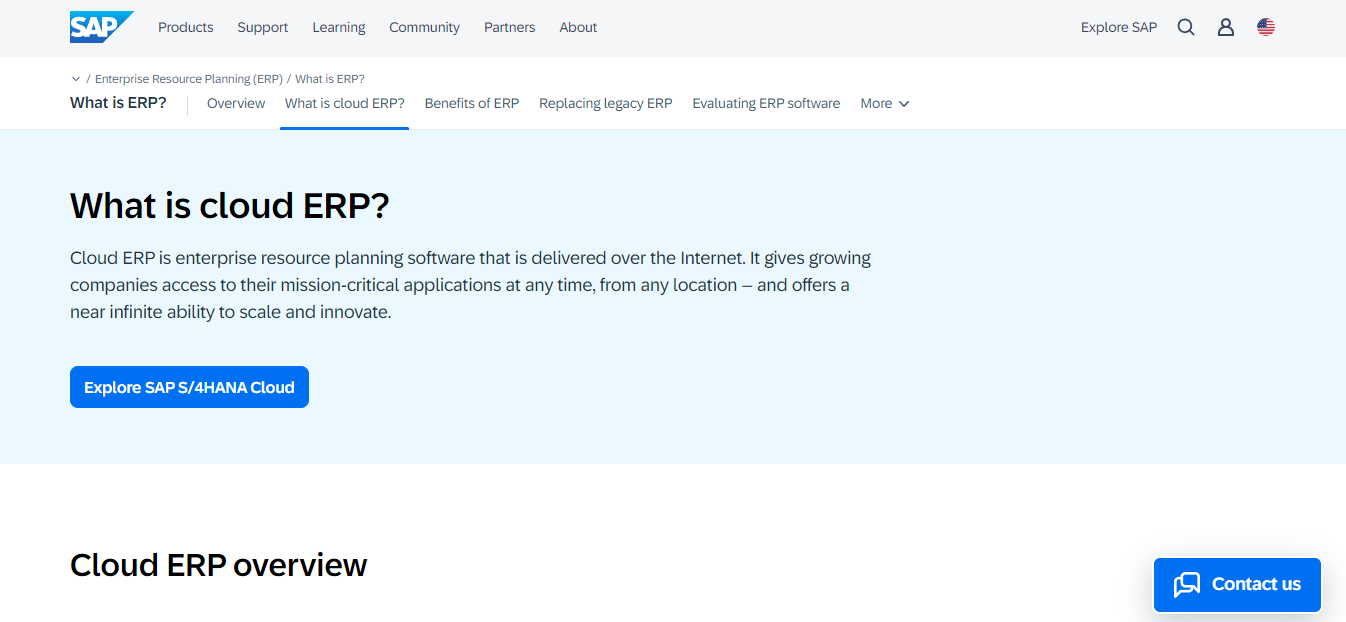This screenshot has height=622, width=1346.
Task: Click Enterprise Resource Planning (ERP) breadcrumb link
Action: [x=189, y=79]
